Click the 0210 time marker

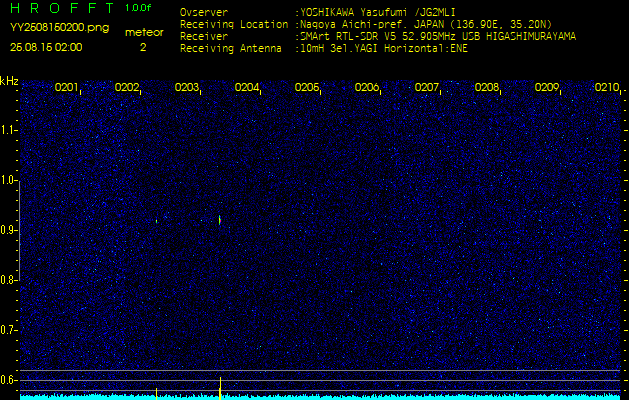point(607,87)
